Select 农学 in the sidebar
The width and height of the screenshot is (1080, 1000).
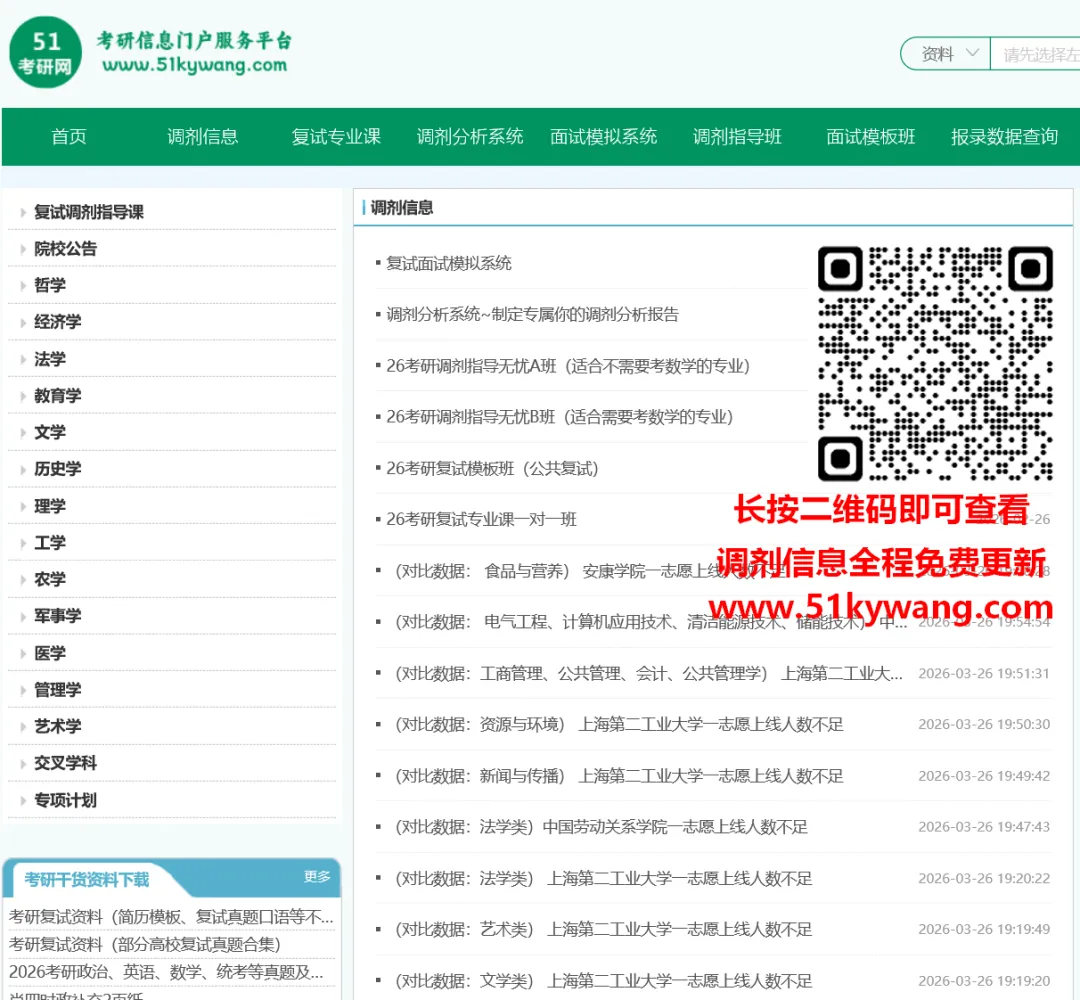pyautogui.click(x=50, y=579)
